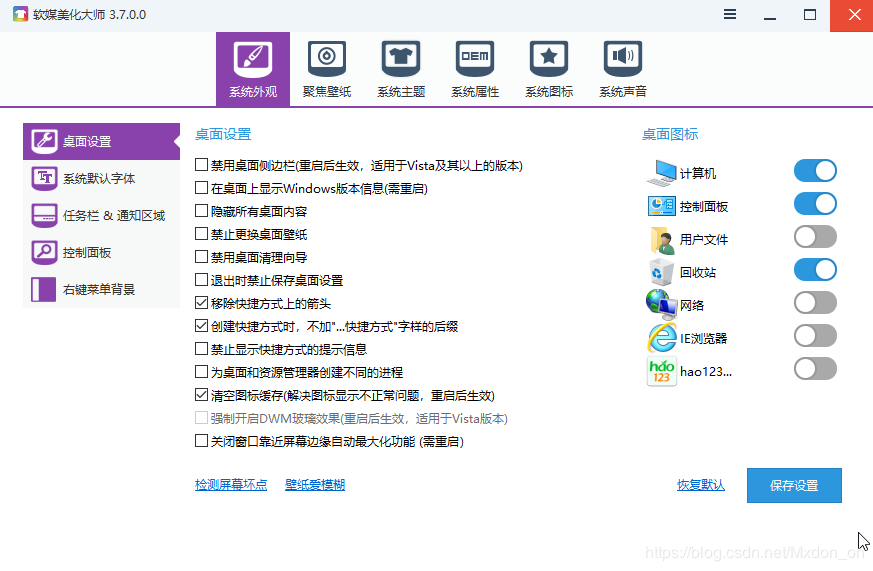
Task: Open the 系统属性 OEM icon
Action: (x=475, y=59)
